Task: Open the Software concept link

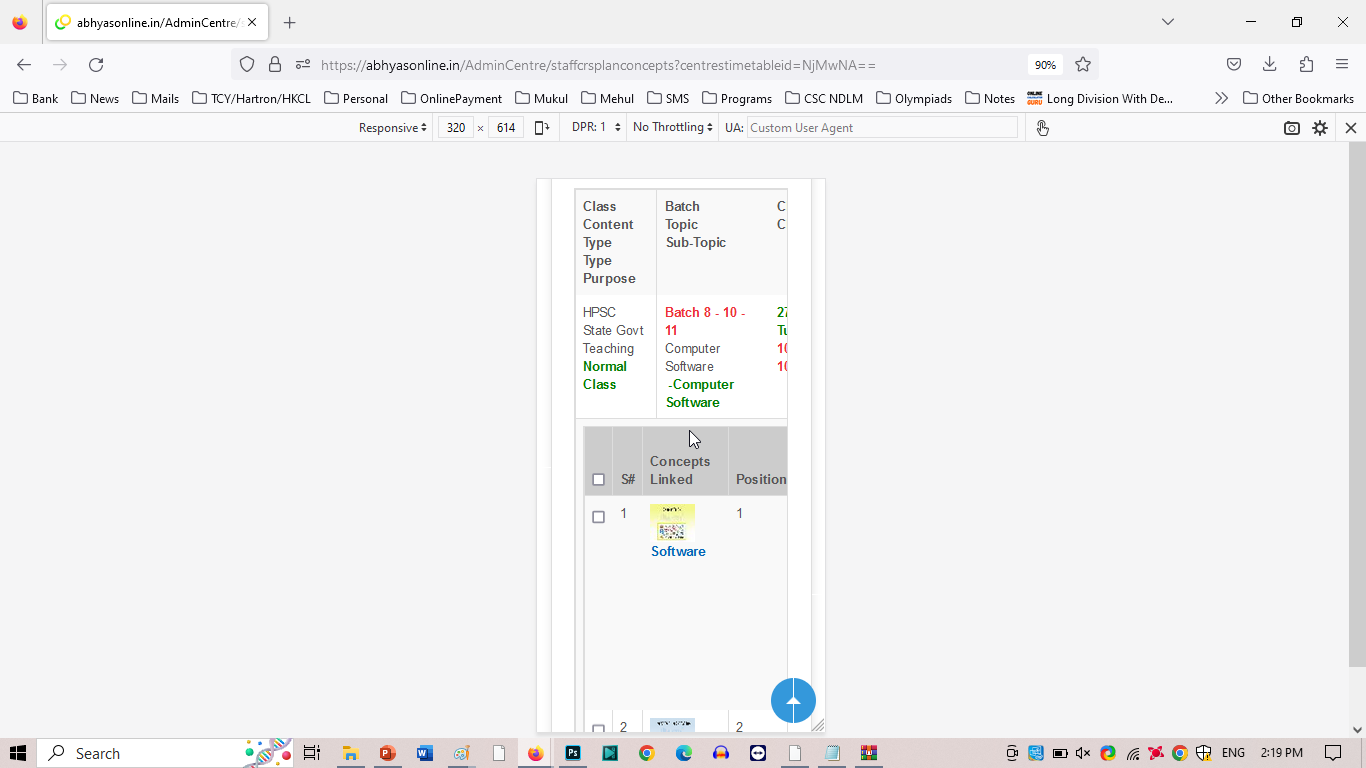Action: point(678,551)
